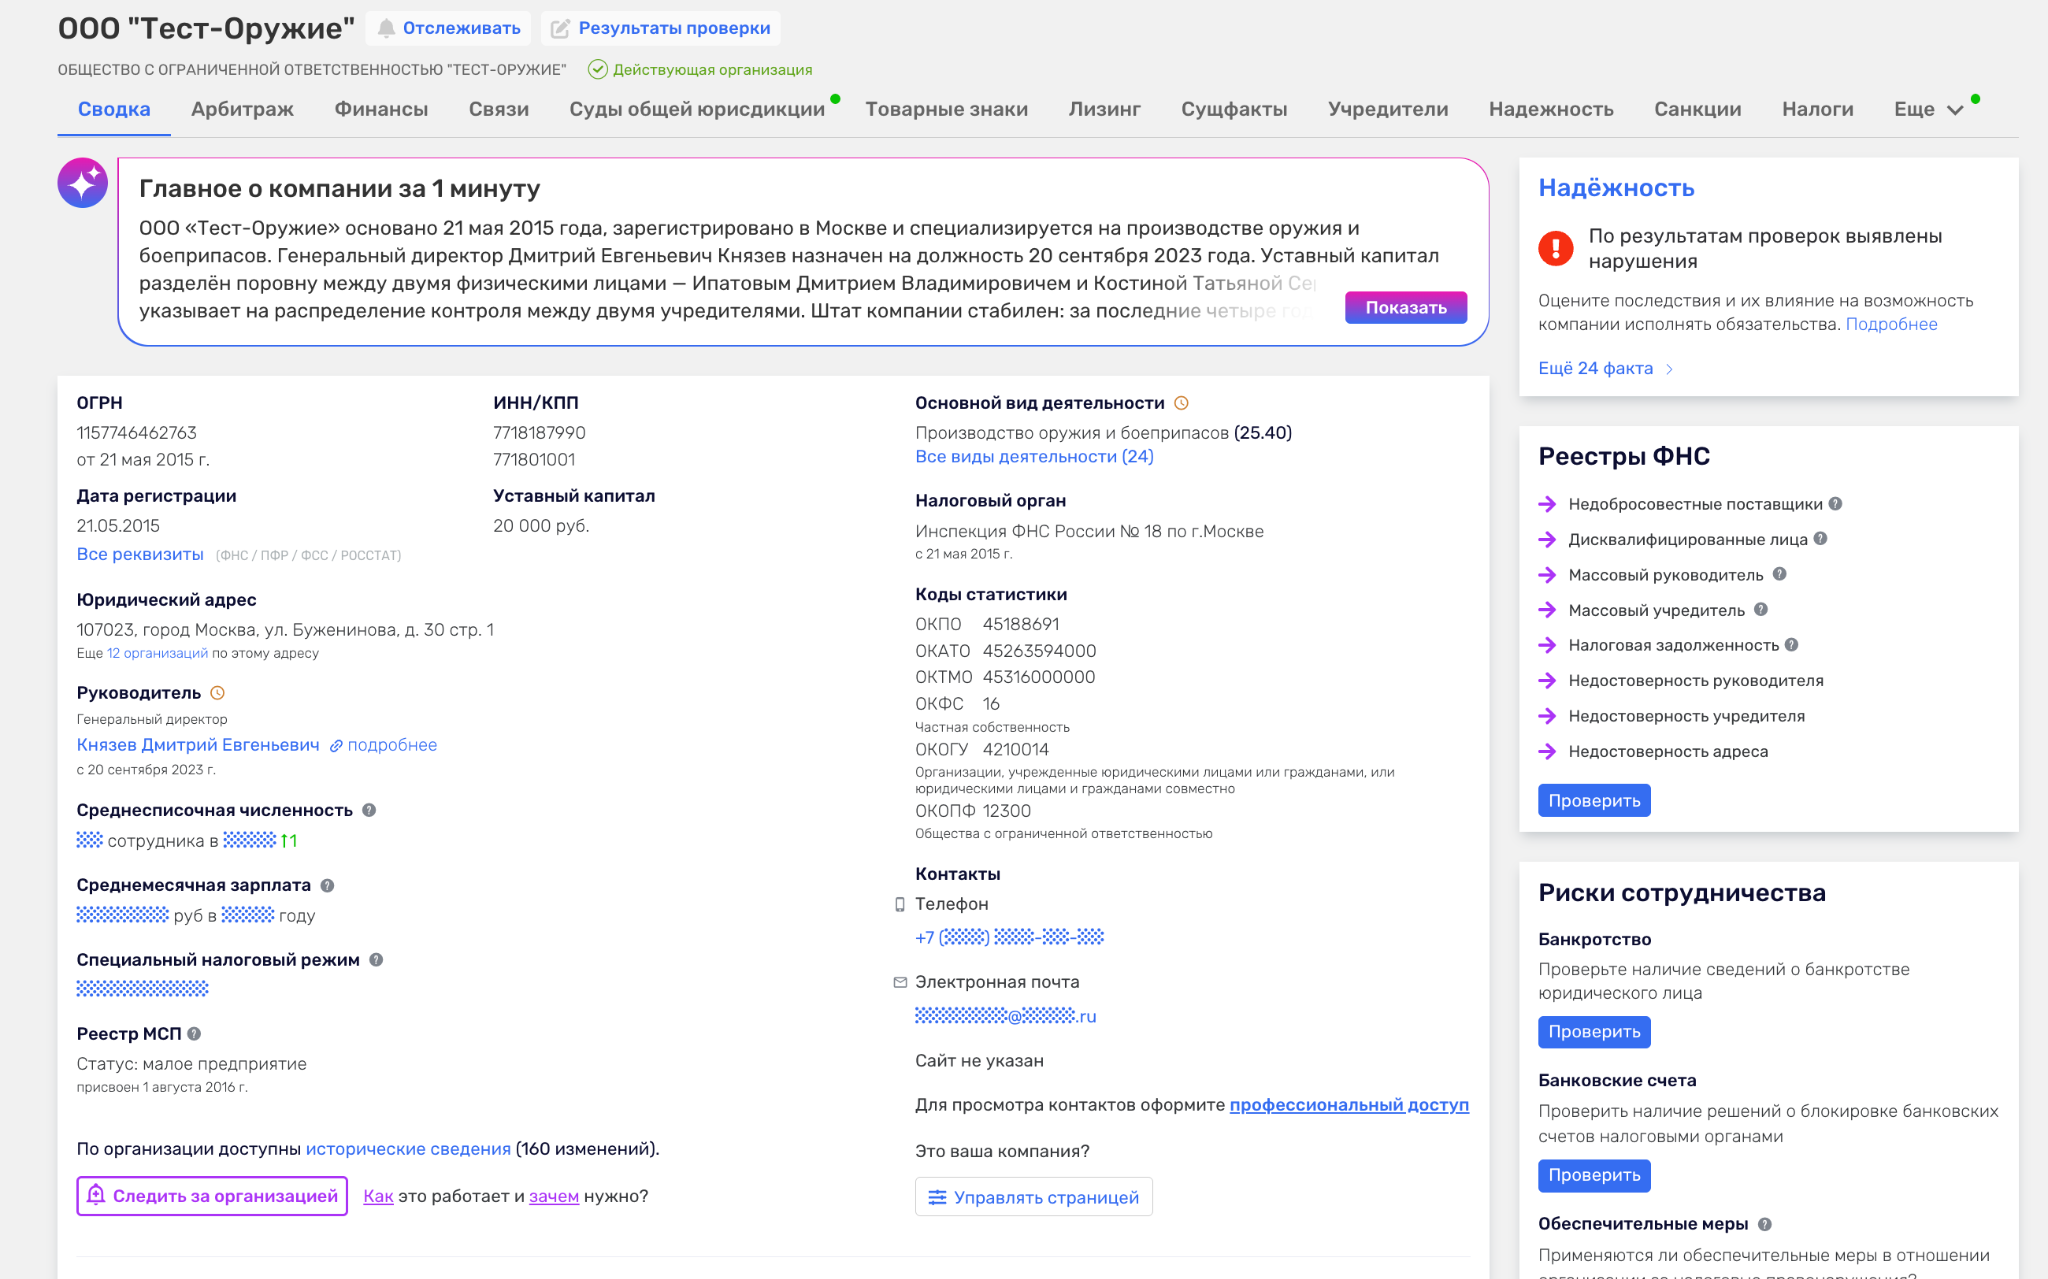2048x1279 pixels.
Task: Click help icon beside Обеспечительные меры
Action: 1765,1224
